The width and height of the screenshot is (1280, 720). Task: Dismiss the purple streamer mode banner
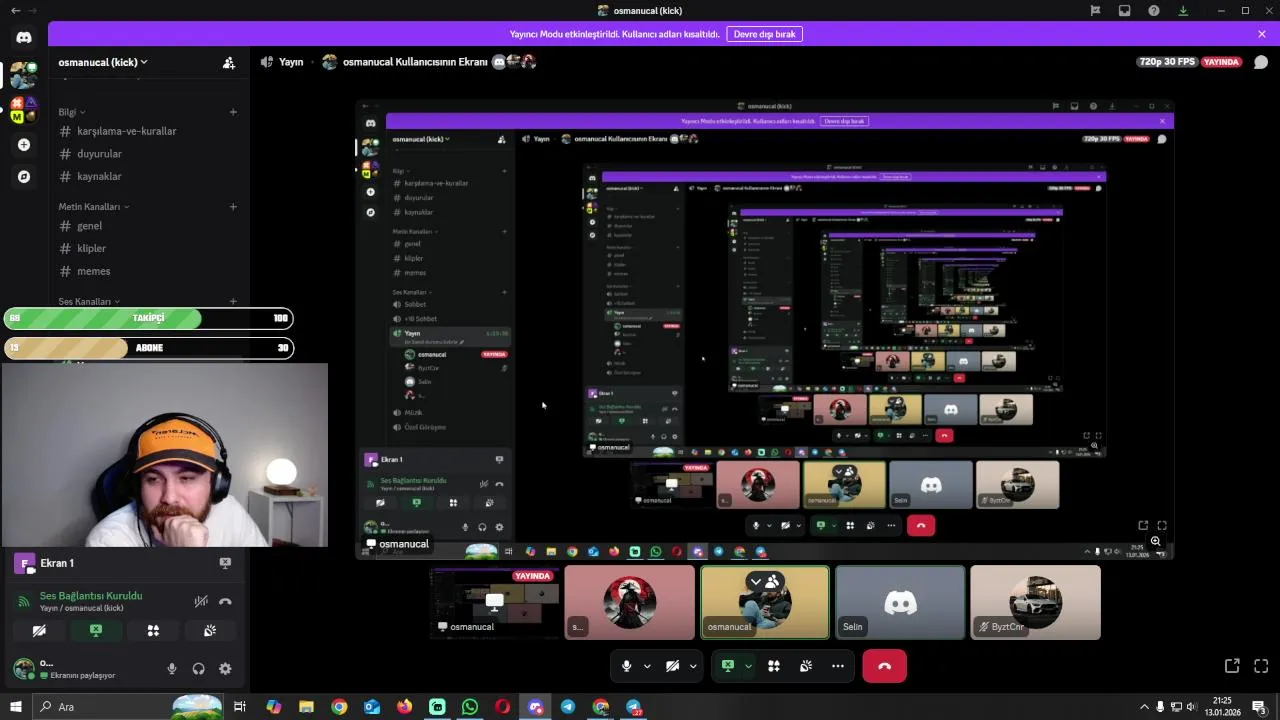tap(1262, 34)
